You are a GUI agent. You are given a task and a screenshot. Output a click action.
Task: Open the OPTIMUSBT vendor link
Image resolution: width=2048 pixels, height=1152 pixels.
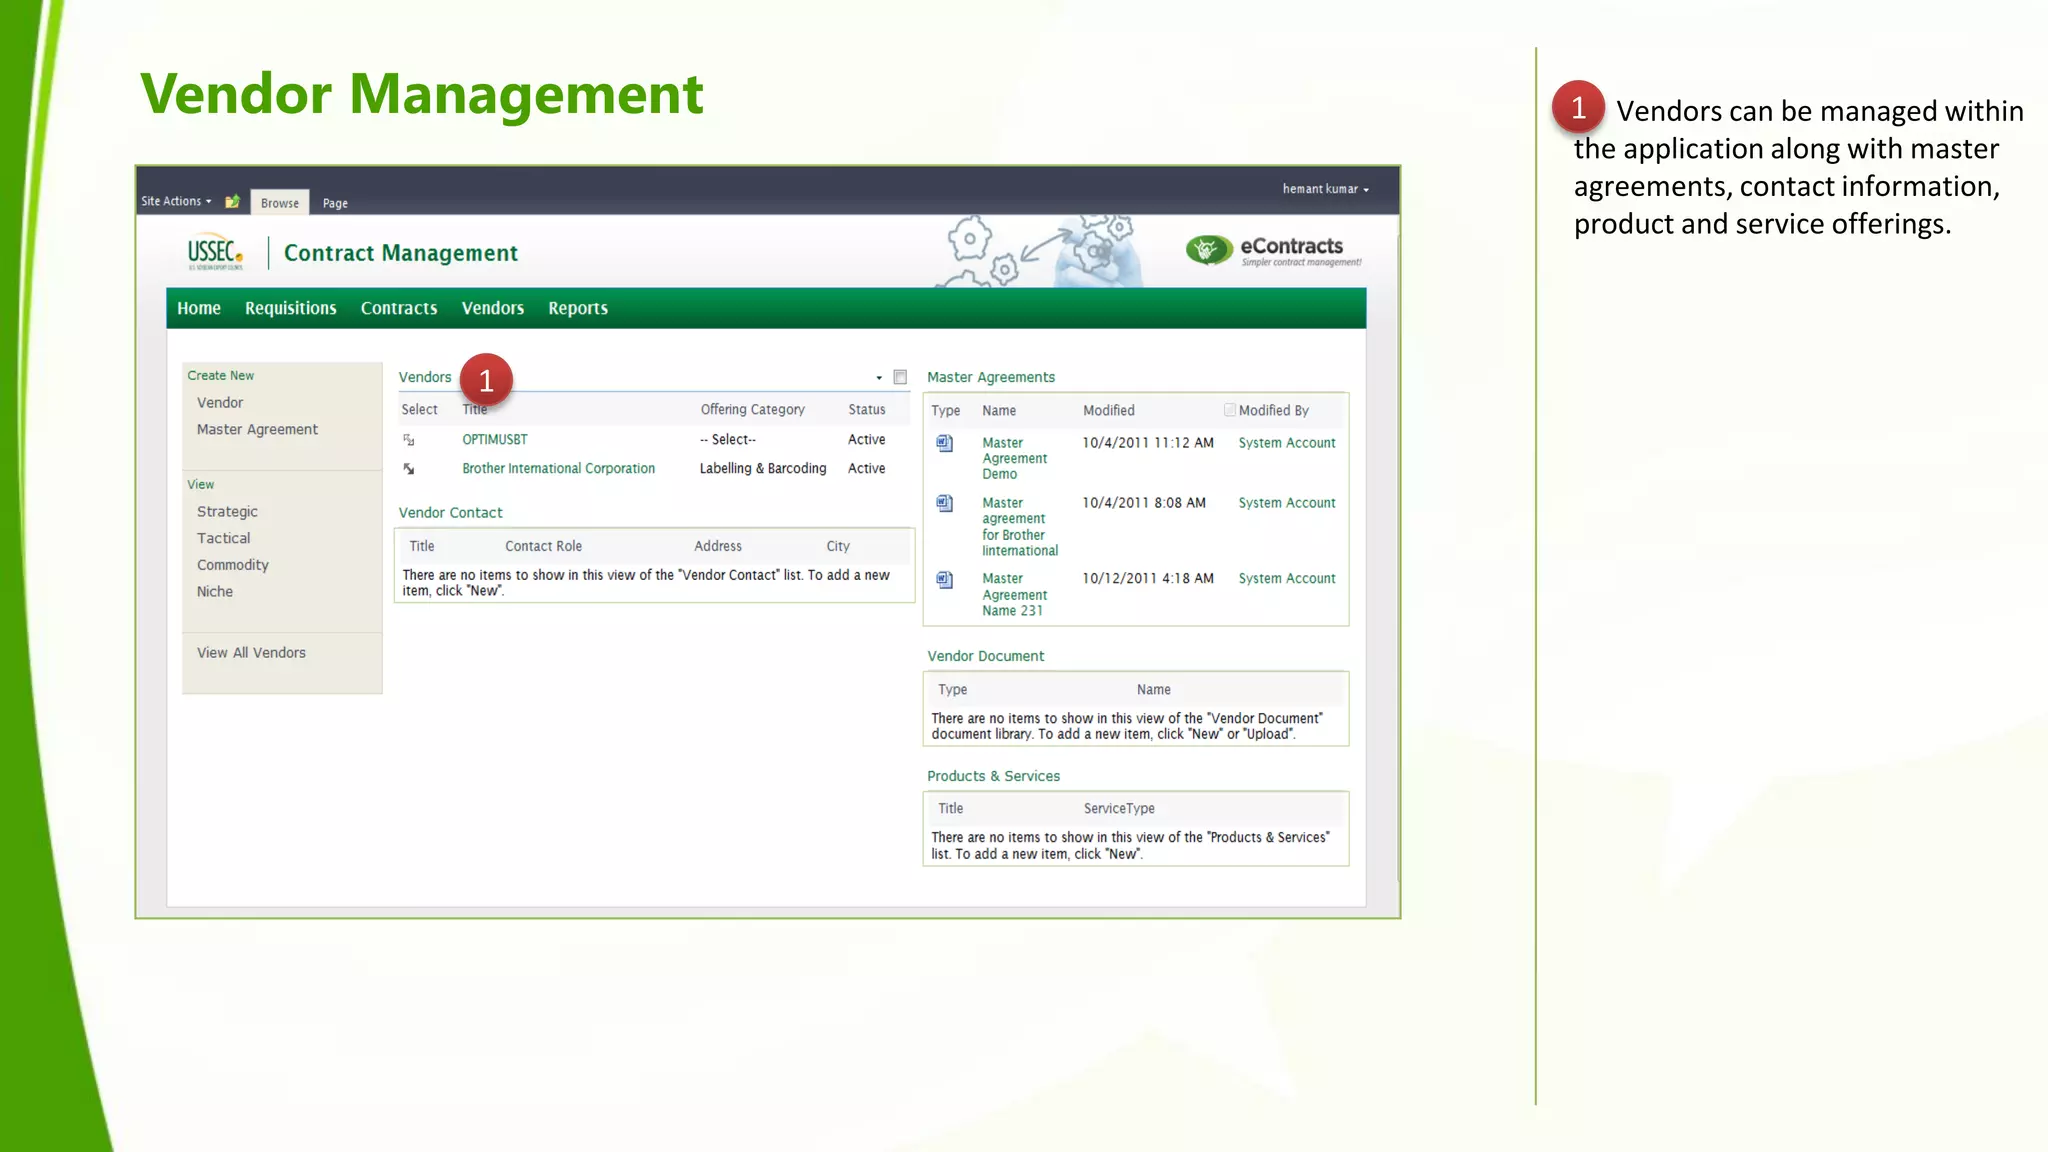[x=495, y=440]
